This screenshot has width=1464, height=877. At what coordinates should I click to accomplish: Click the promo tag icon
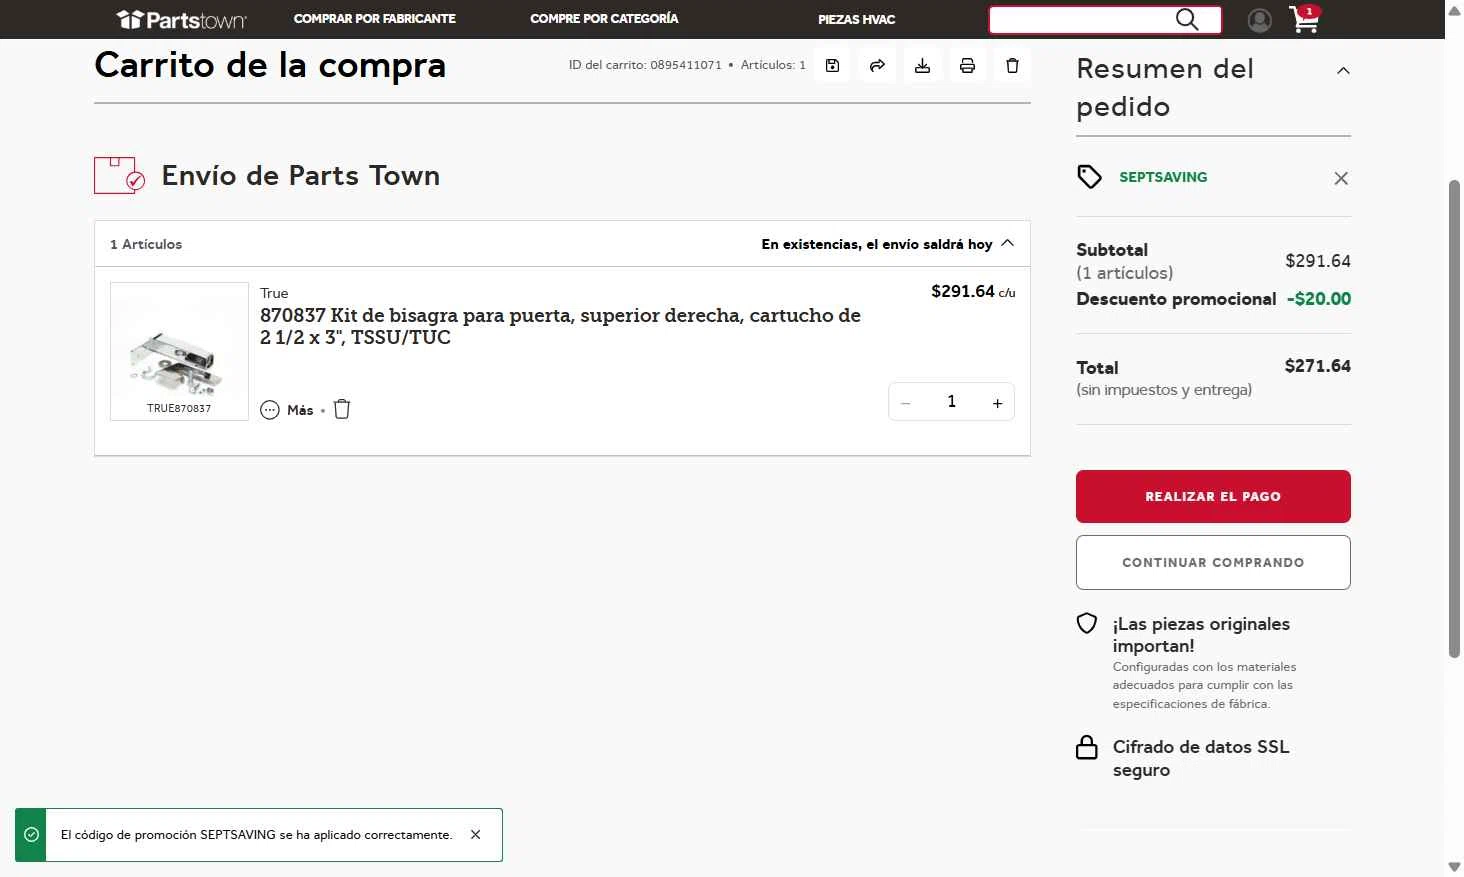[x=1089, y=177]
